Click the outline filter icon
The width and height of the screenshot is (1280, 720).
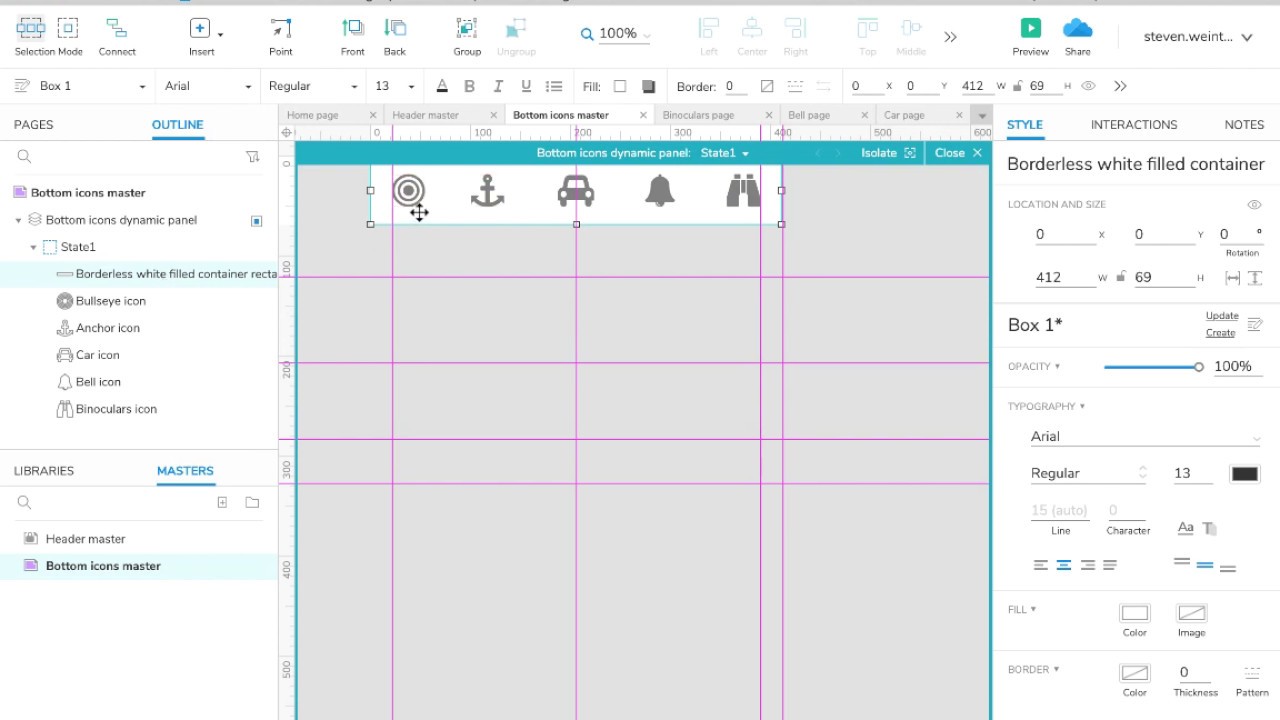click(253, 156)
